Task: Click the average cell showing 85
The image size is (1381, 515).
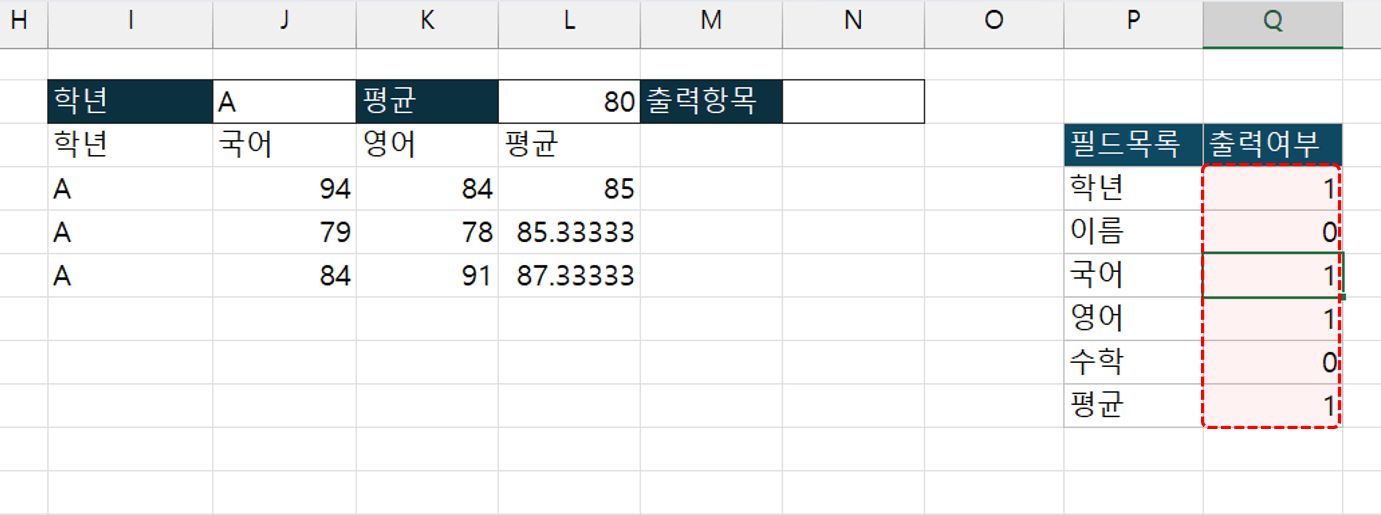Action: pyautogui.click(x=569, y=188)
